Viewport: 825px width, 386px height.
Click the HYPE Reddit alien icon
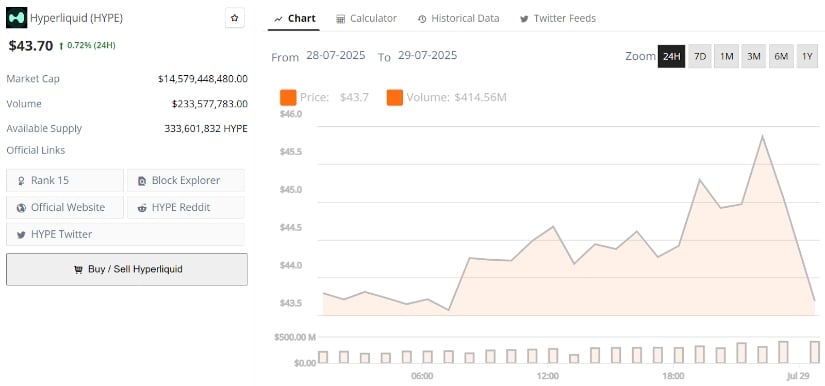(x=142, y=208)
